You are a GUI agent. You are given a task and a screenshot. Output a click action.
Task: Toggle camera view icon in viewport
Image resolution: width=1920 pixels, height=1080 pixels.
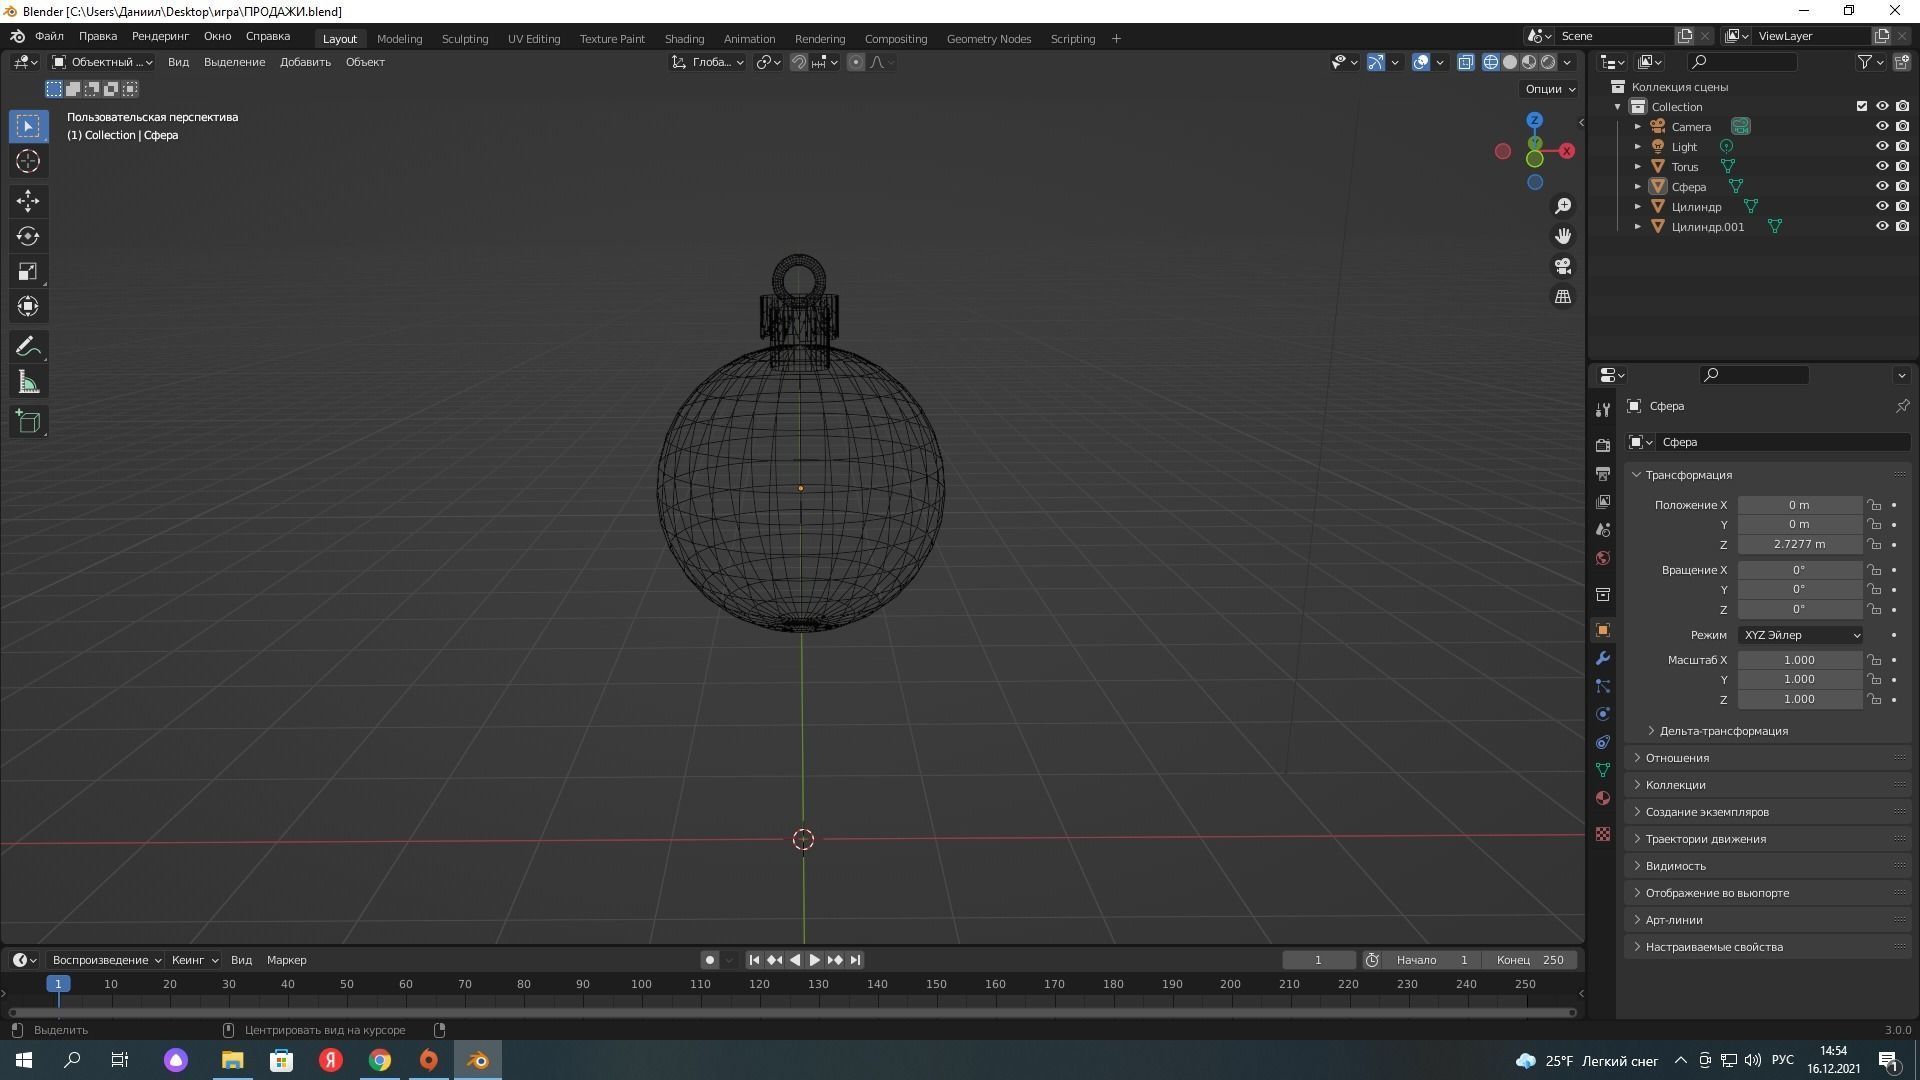pos(1563,266)
